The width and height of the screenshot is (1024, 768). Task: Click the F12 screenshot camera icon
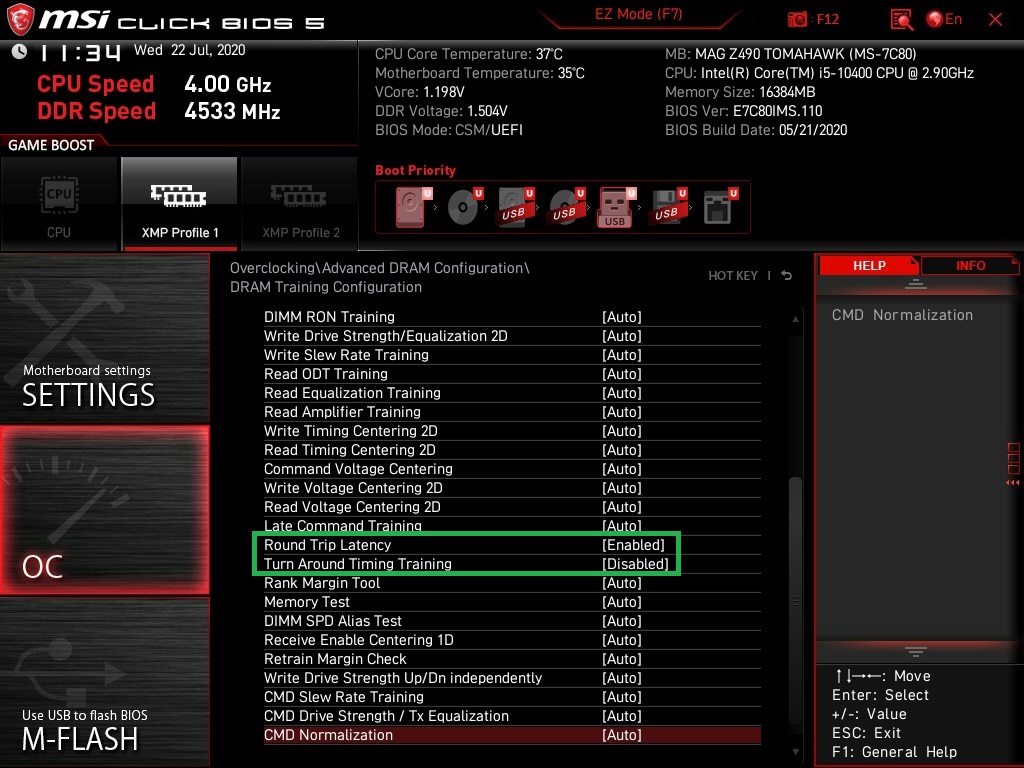(x=797, y=20)
